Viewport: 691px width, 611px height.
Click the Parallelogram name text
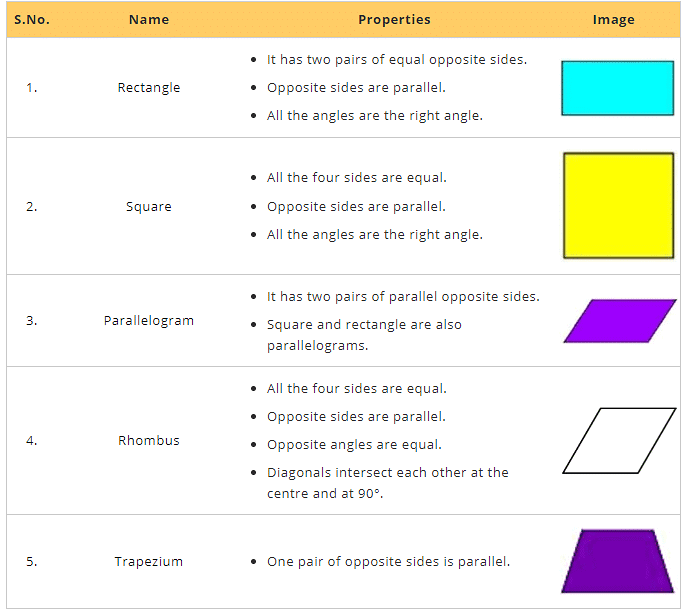[x=149, y=321]
